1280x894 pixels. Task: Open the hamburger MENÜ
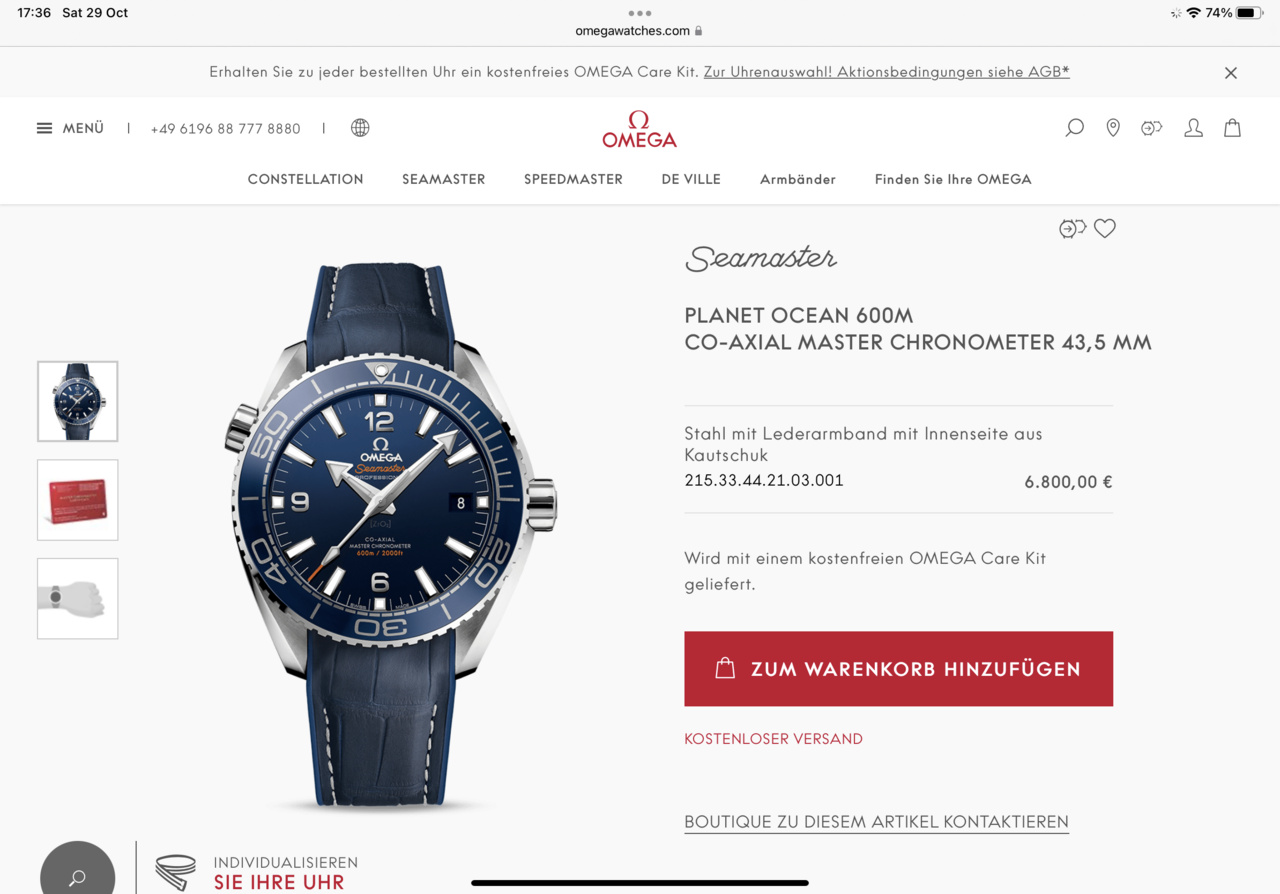point(70,128)
